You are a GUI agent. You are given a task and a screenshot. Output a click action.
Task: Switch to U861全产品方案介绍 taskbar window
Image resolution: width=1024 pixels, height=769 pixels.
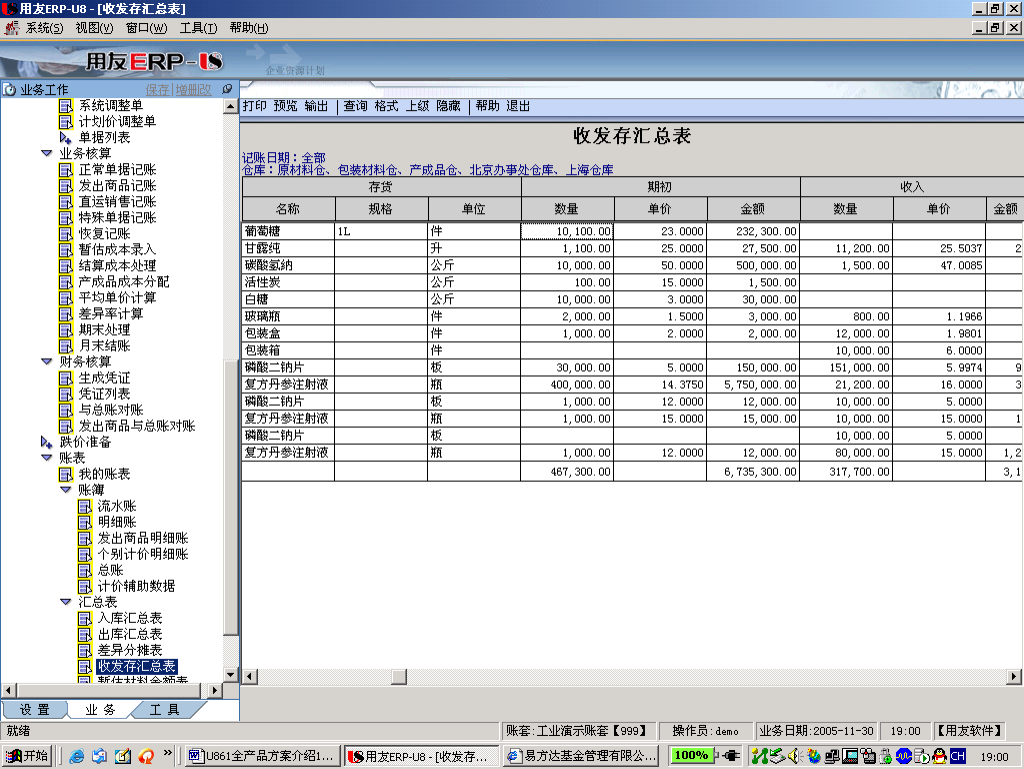263,756
